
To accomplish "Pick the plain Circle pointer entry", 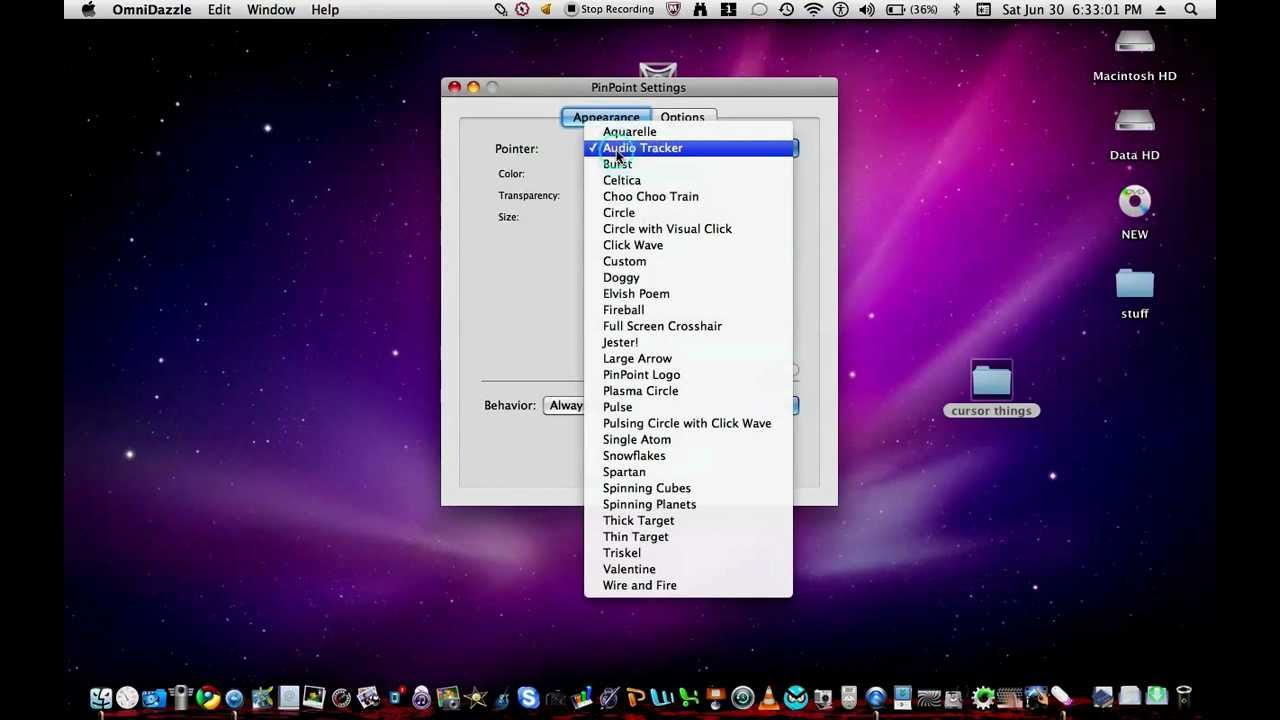I will (688, 213).
